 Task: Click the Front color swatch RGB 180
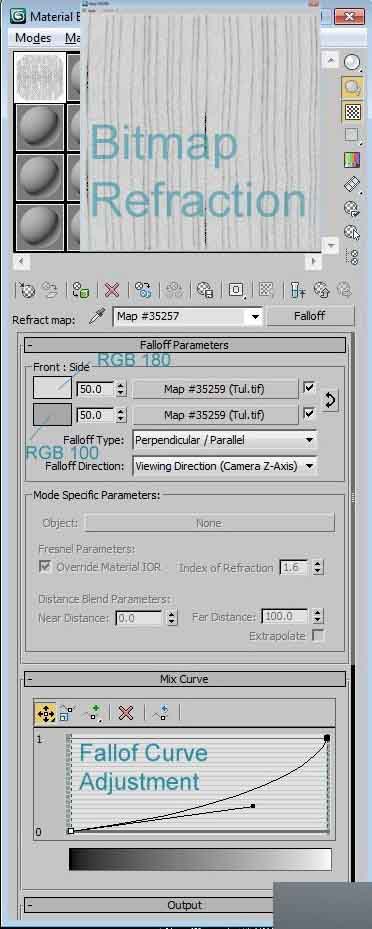(x=52, y=389)
